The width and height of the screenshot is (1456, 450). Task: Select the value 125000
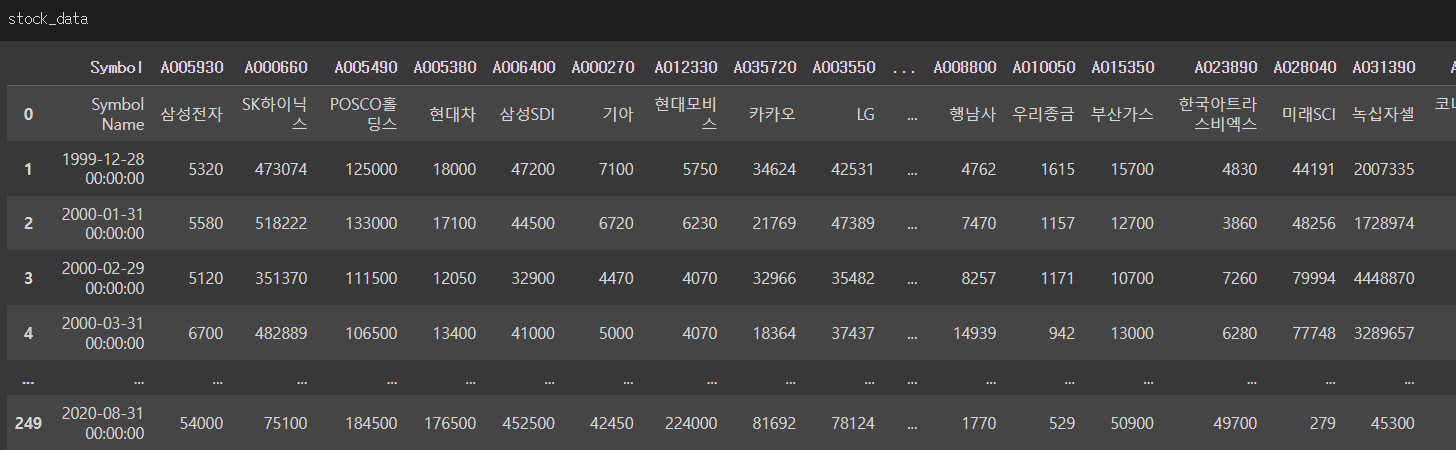click(x=371, y=169)
